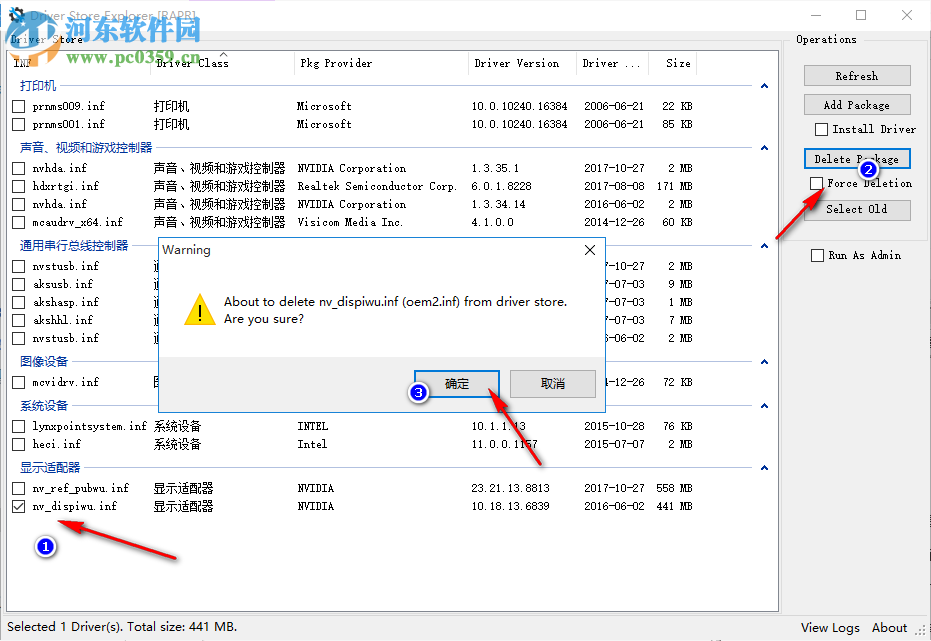Click the Select Old button
Image resolution: width=931 pixels, height=641 pixels.
point(856,210)
